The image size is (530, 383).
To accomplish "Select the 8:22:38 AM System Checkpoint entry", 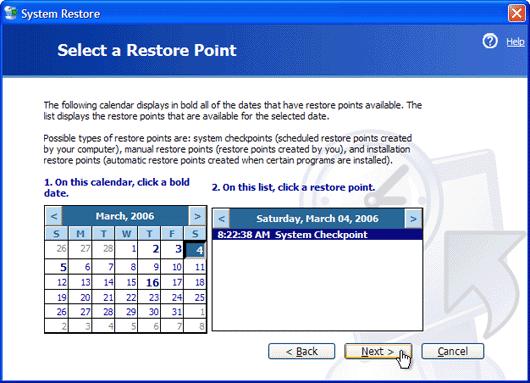I will click(x=317, y=235).
